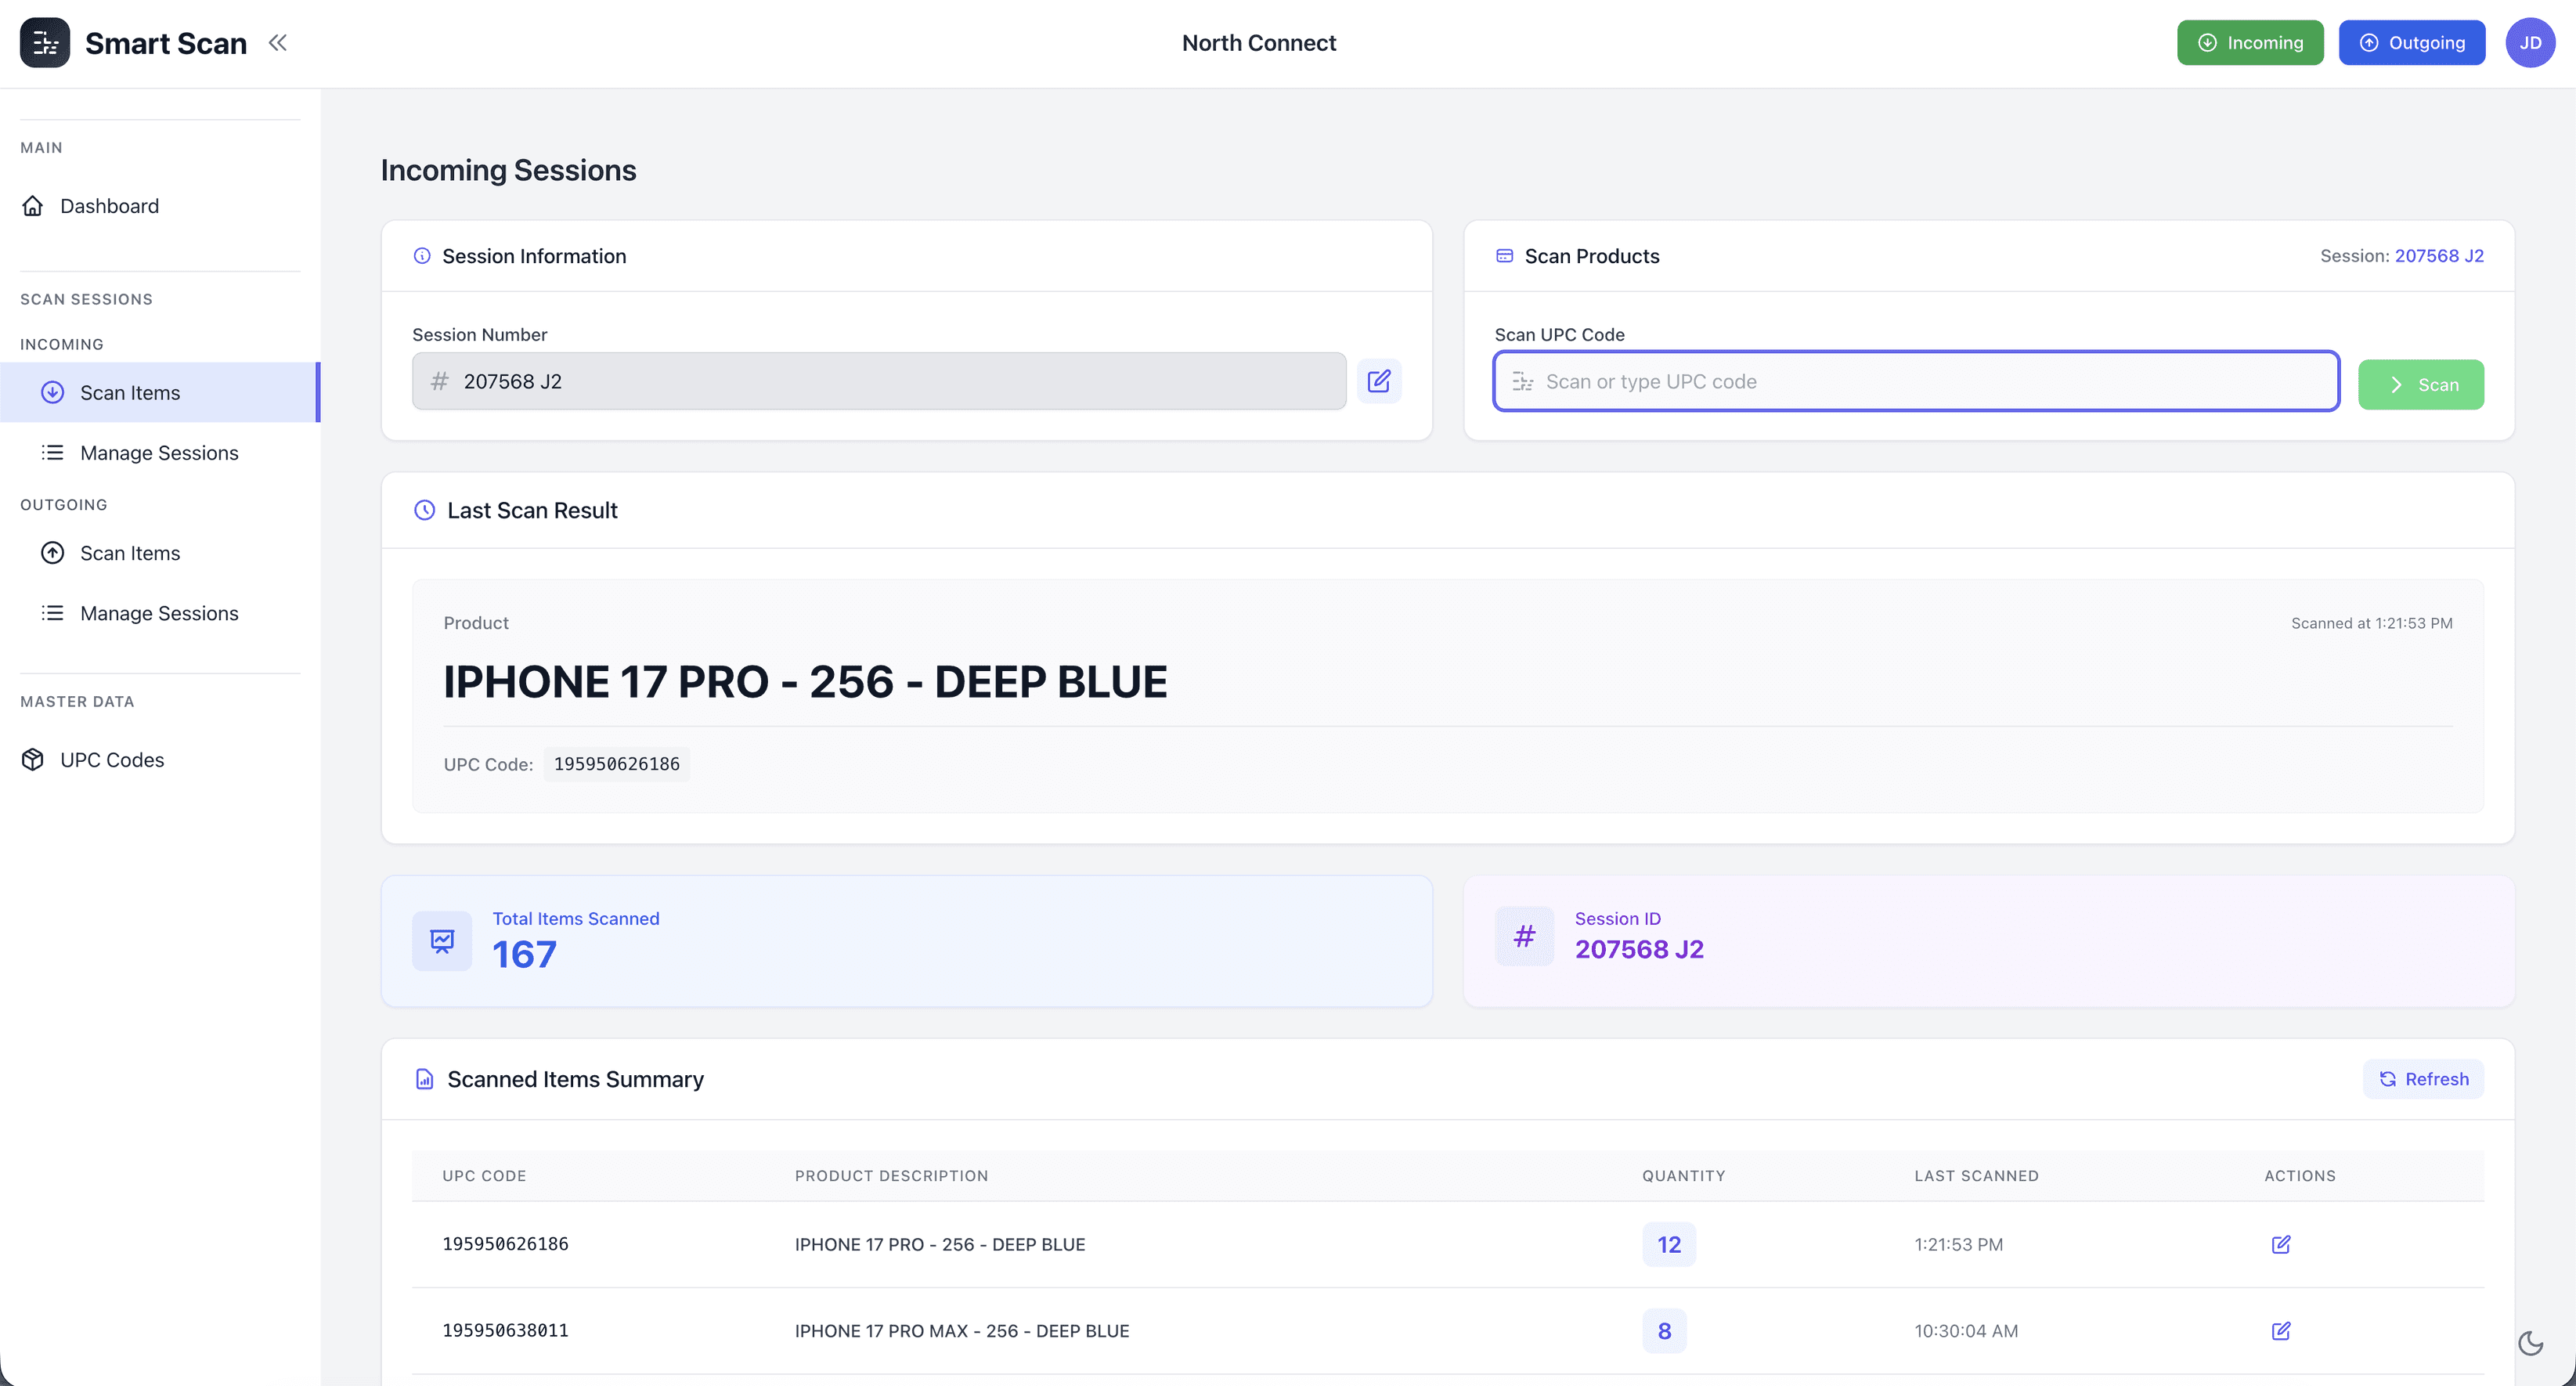Edit the session number pencil icon
This screenshot has width=2576, height=1386.
[x=1378, y=381]
